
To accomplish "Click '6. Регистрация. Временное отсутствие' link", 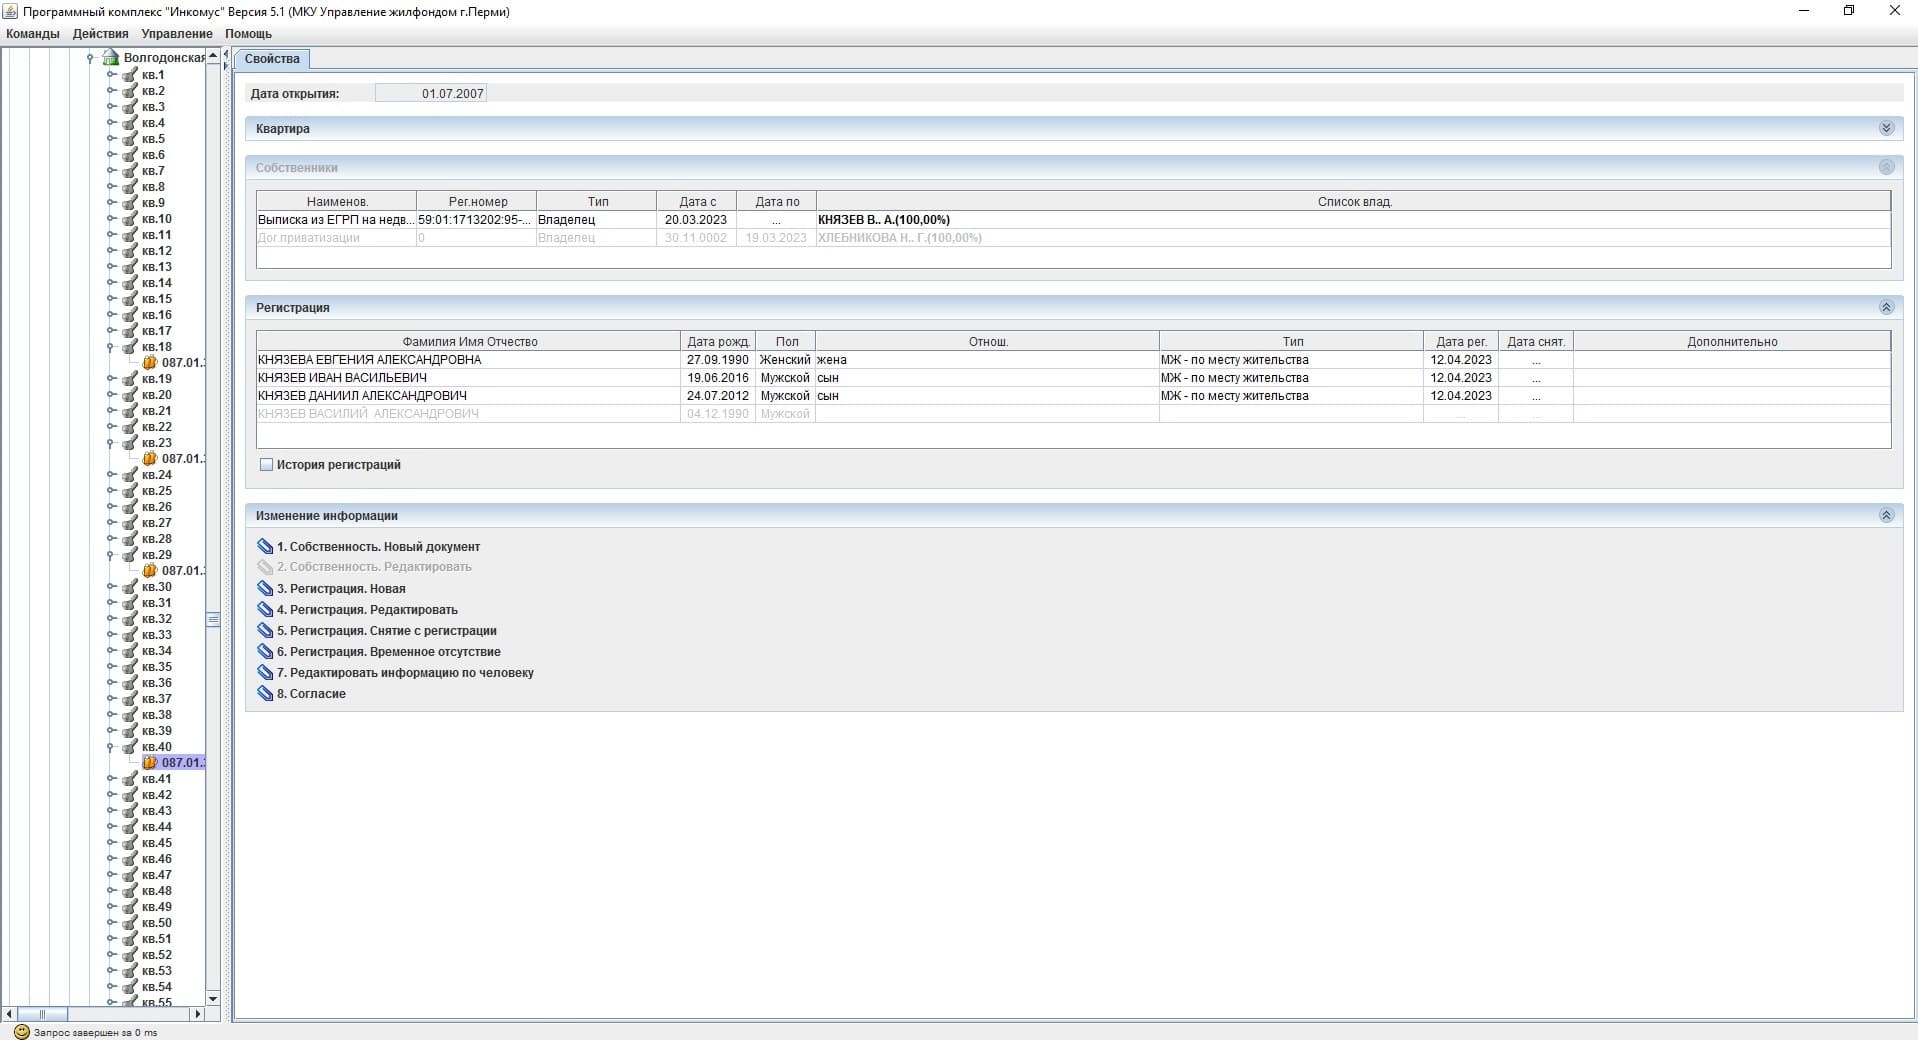I will [389, 652].
